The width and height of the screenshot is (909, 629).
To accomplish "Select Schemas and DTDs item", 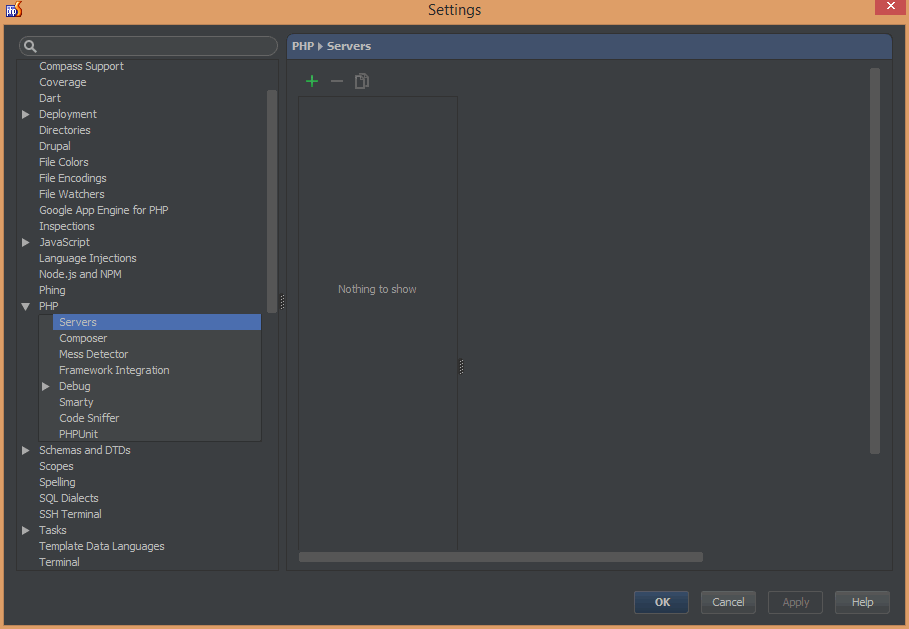I will point(85,450).
